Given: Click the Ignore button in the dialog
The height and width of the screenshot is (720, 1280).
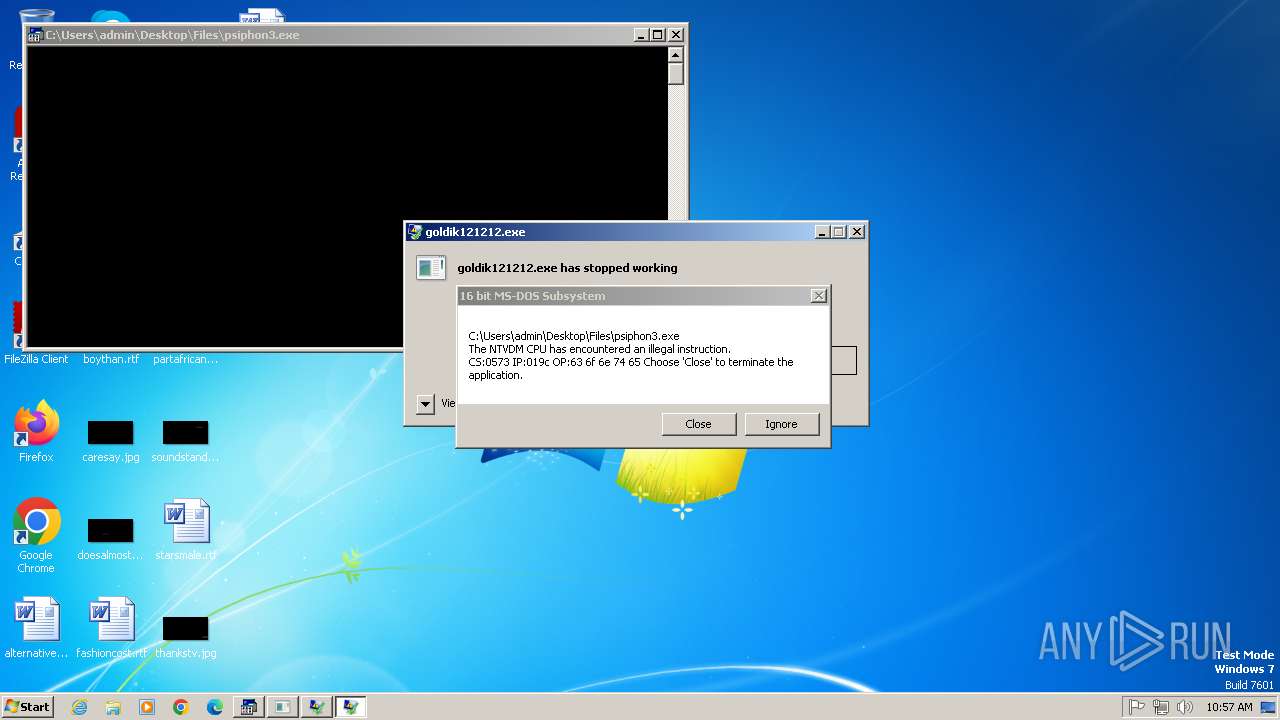Looking at the screenshot, I should pos(781,424).
